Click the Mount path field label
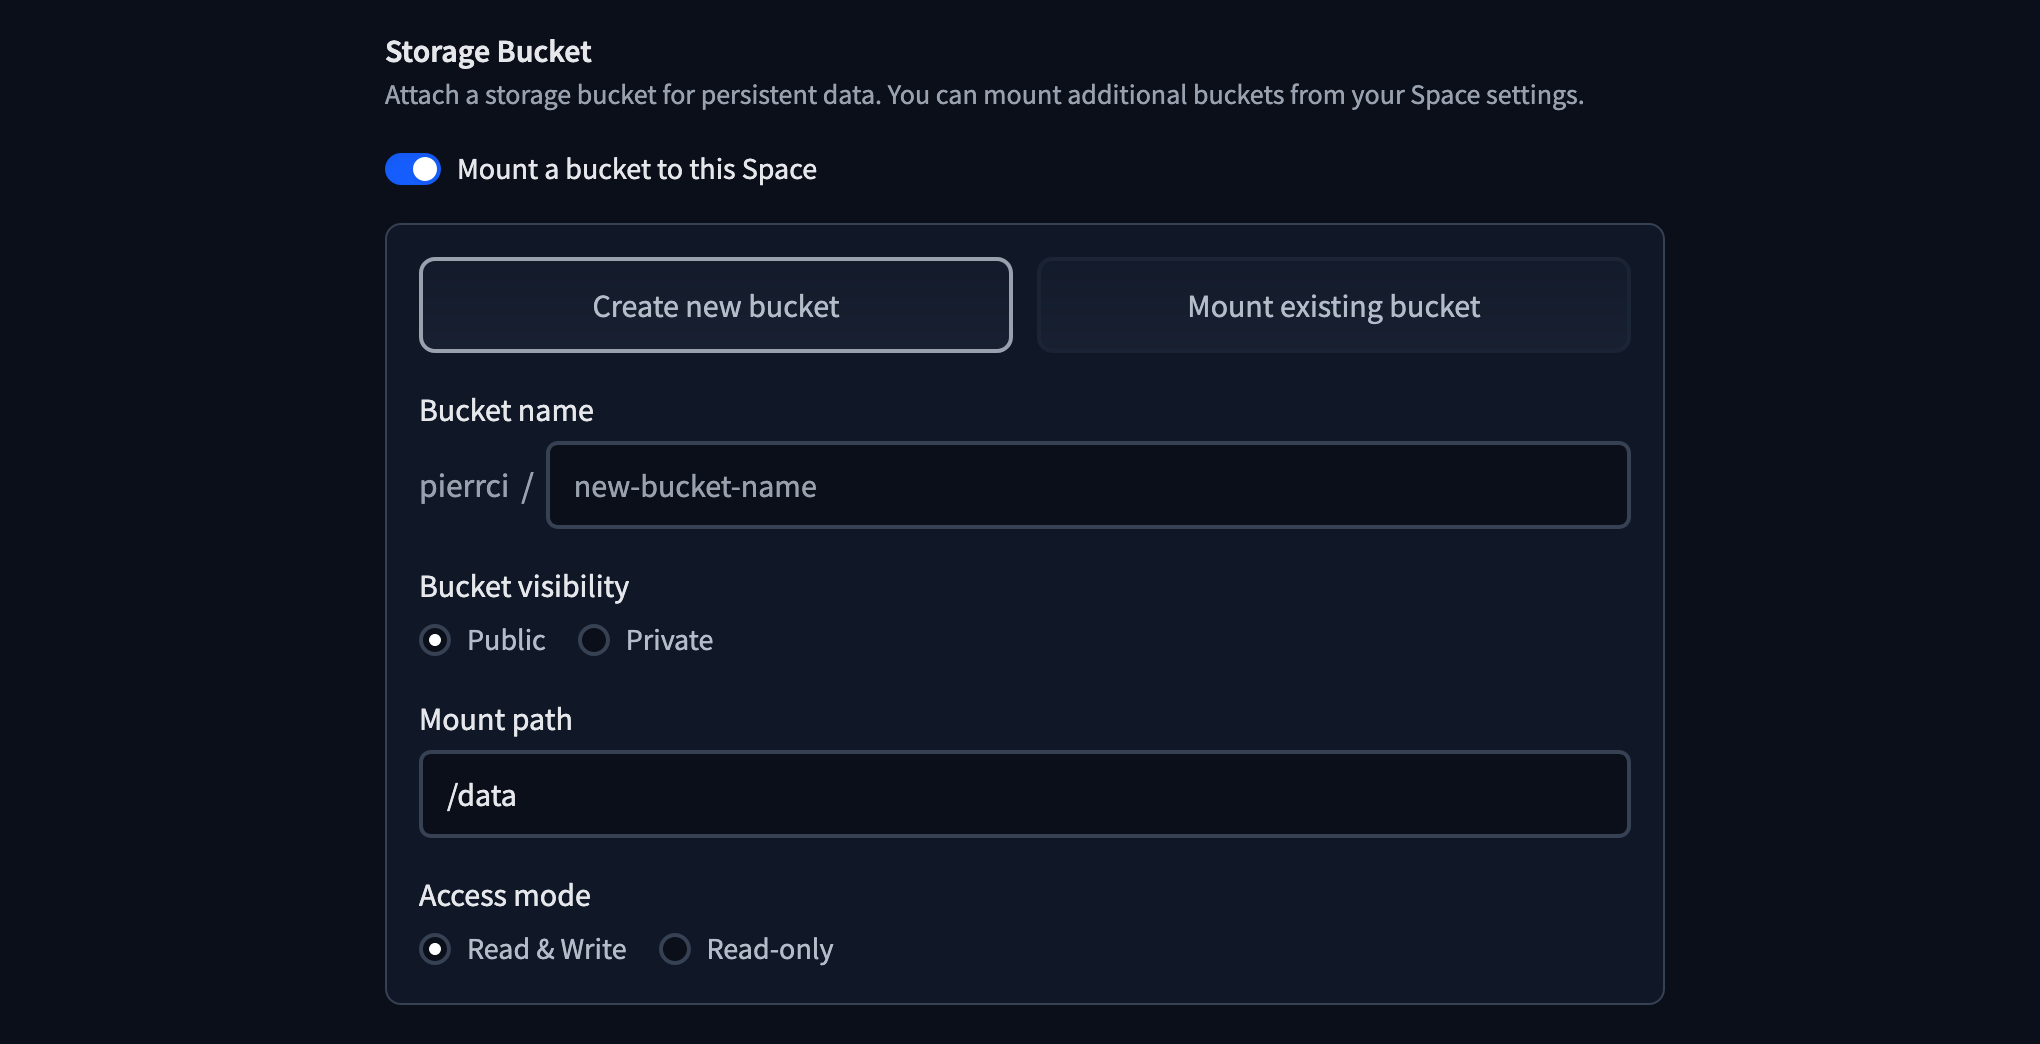This screenshot has height=1044, width=2040. pyautogui.click(x=495, y=719)
